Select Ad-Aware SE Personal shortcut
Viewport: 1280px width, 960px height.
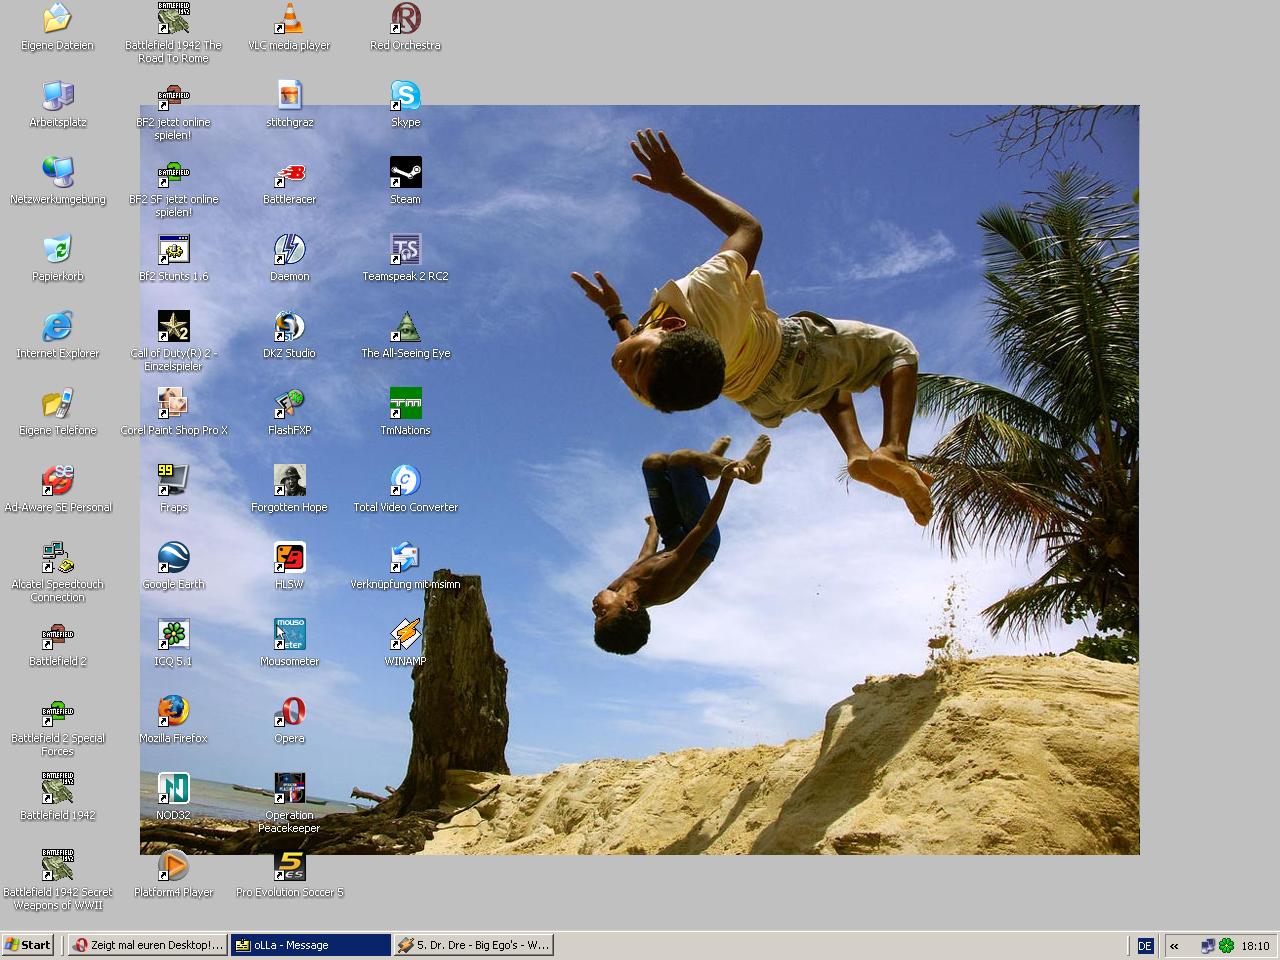[x=58, y=480]
